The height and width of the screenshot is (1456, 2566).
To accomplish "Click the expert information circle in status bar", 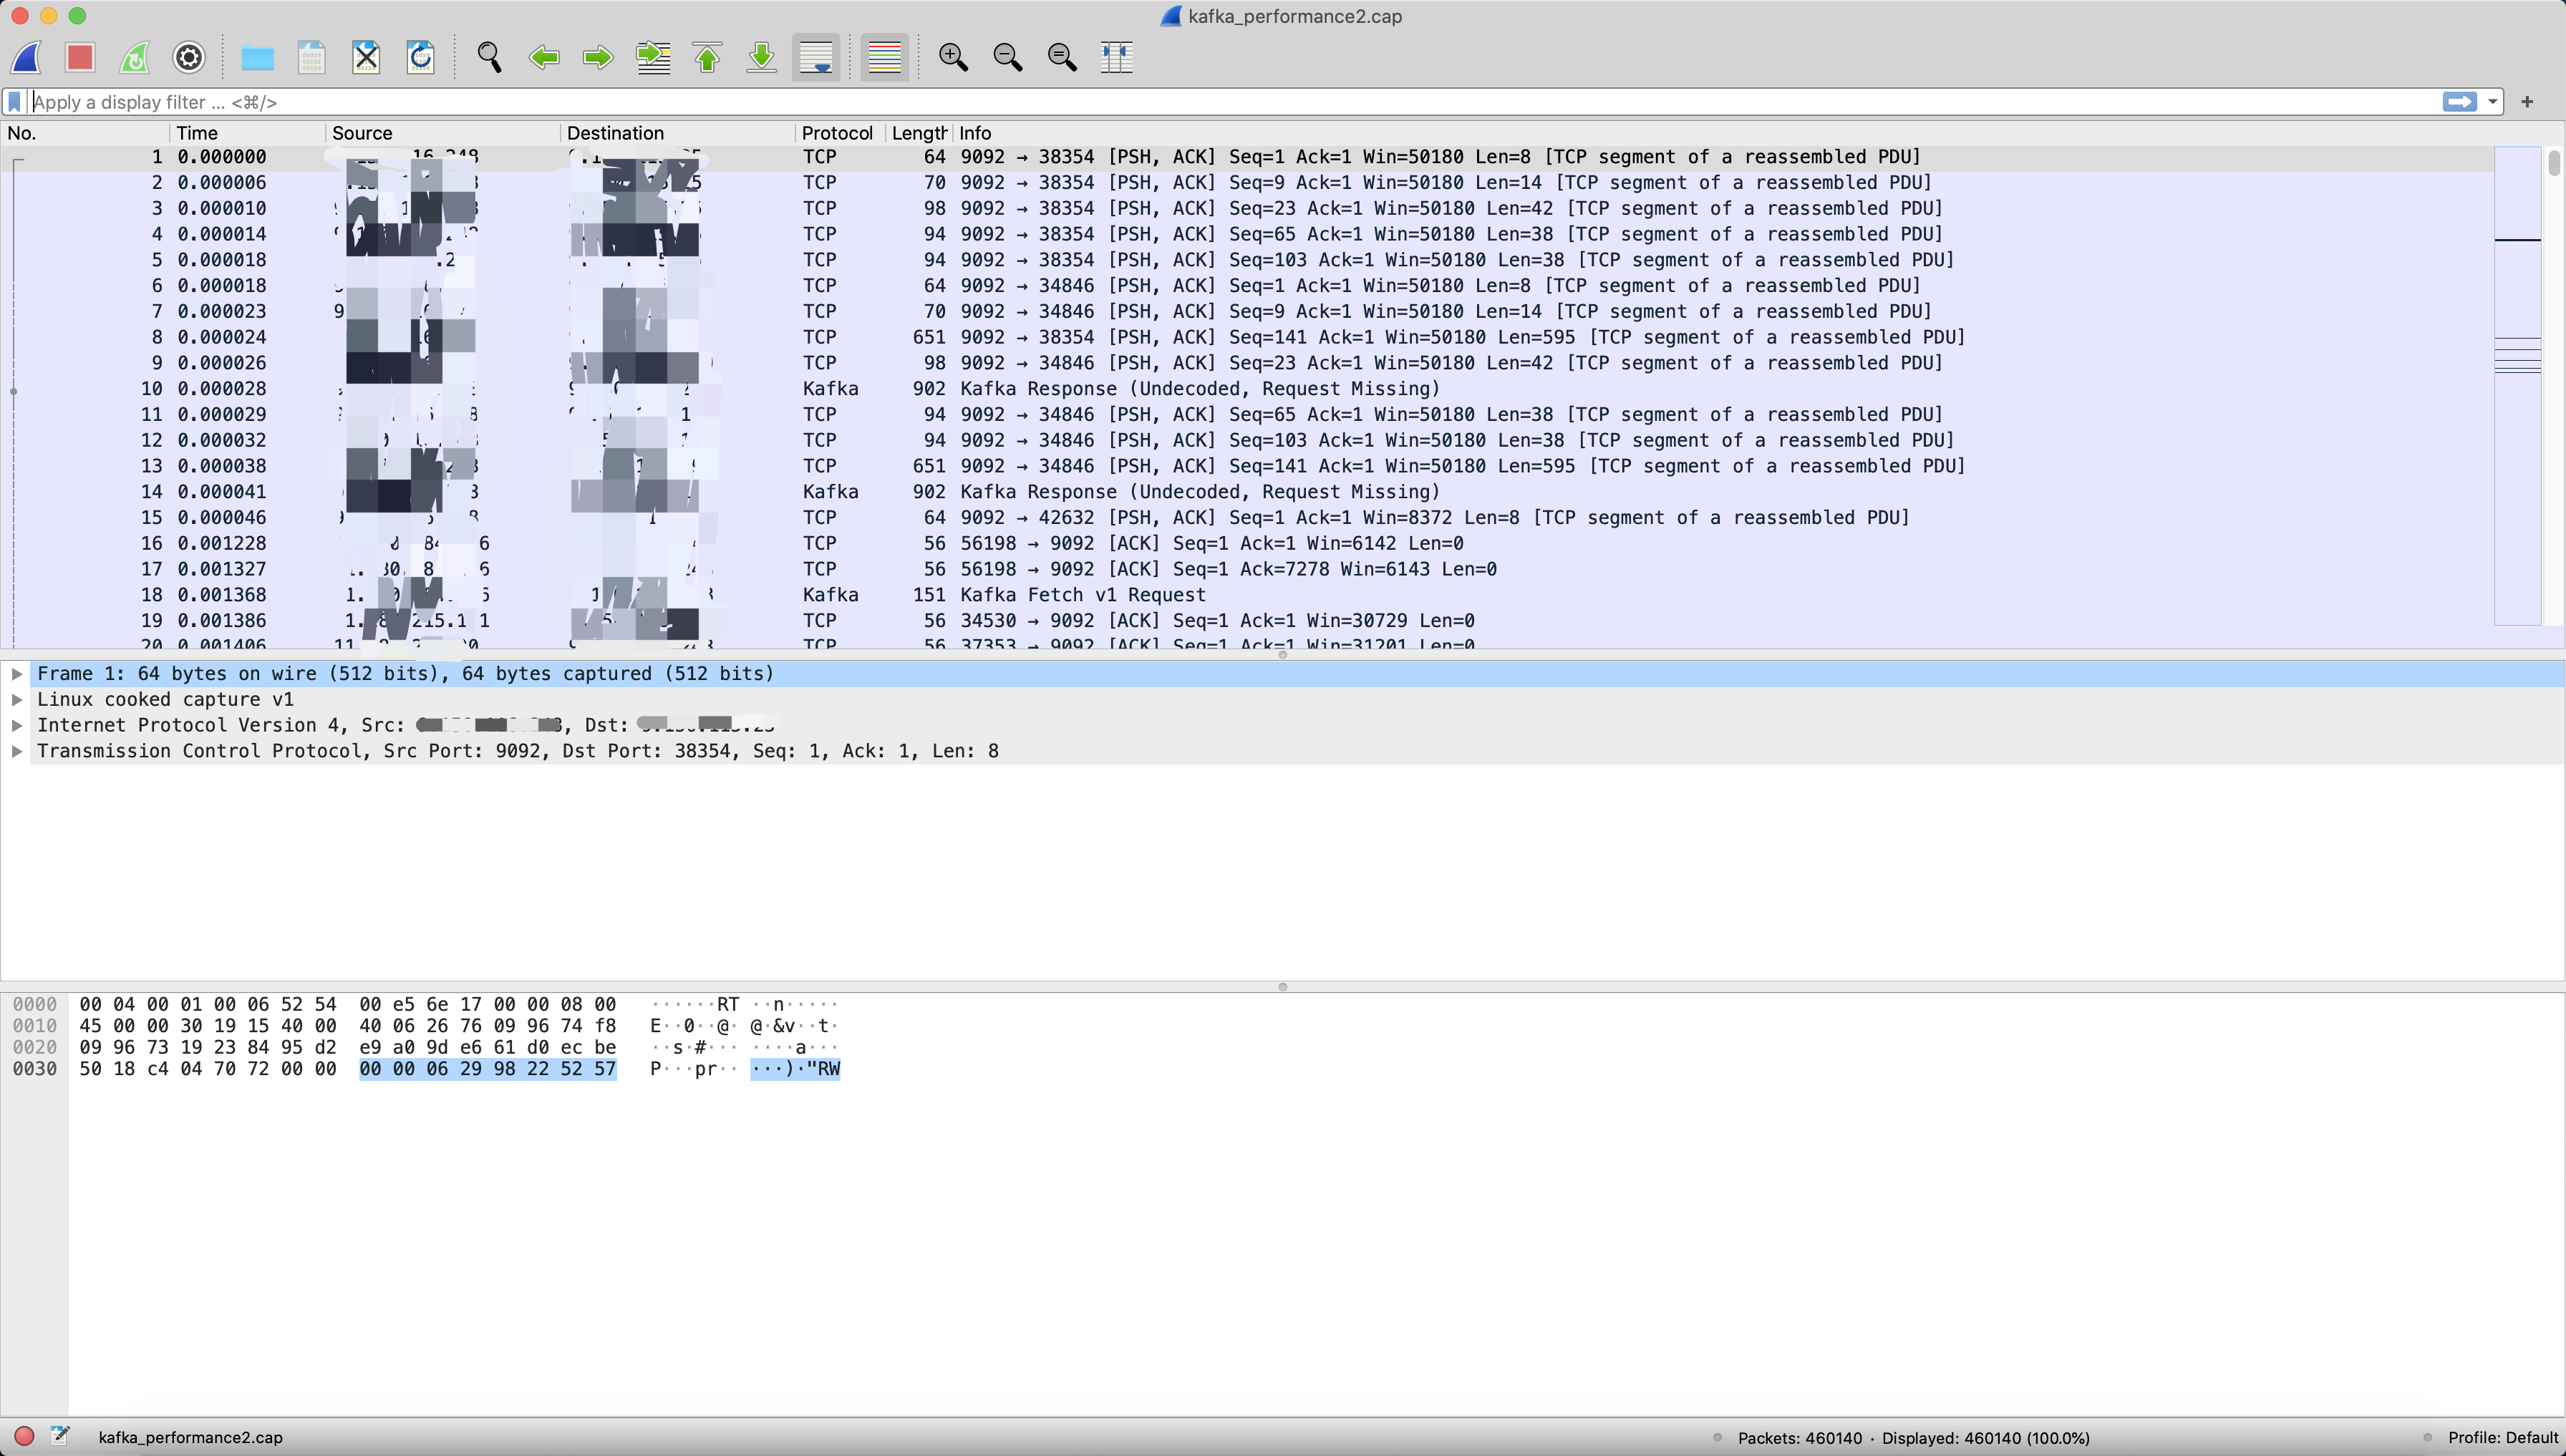I will (24, 1437).
